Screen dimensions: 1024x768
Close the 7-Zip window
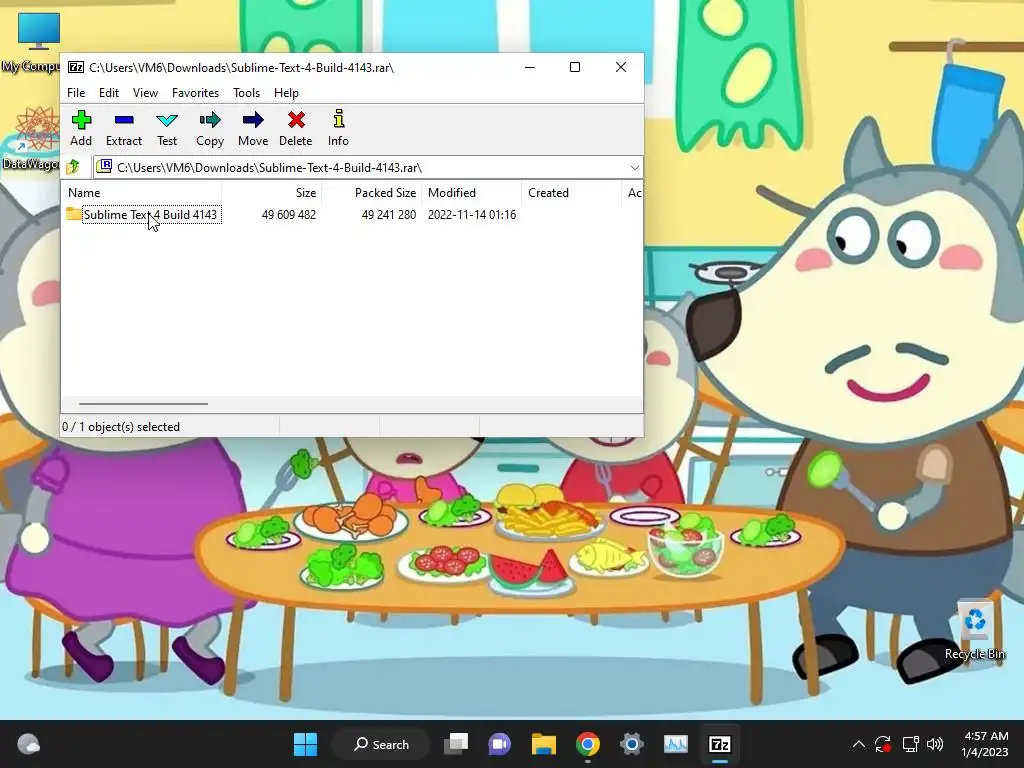pos(621,67)
